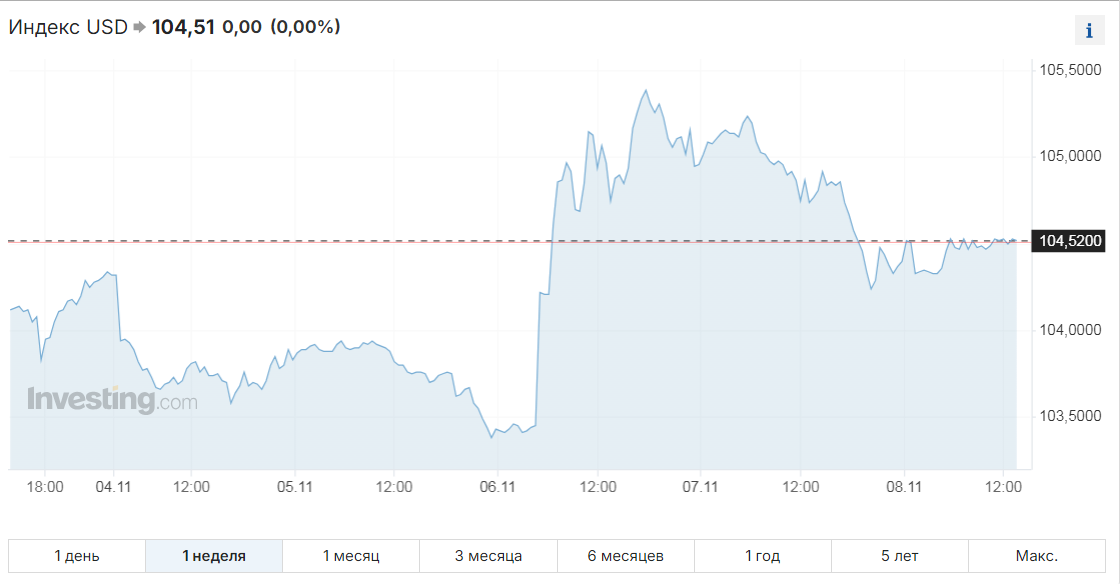Click the 104,51 quote value in header
The height and width of the screenshot is (587, 1120).
tap(184, 27)
